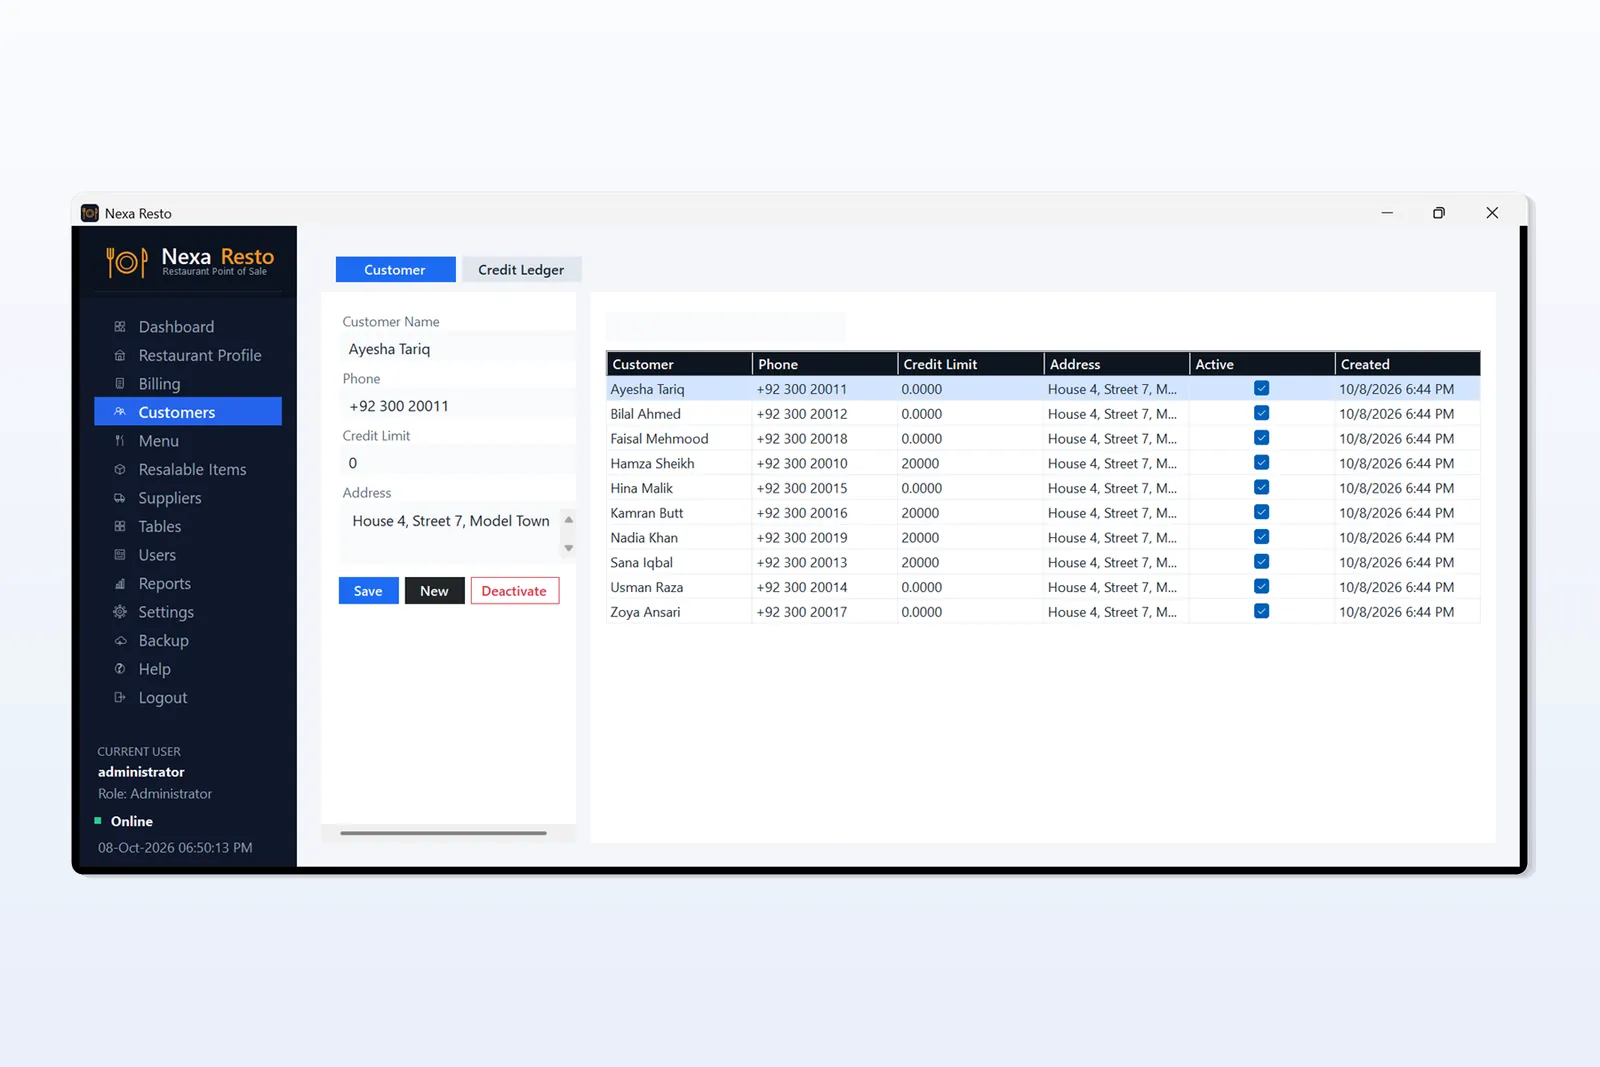Open the Suppliers truck icon
The image size is (1600, 1067).
[120, 498]
